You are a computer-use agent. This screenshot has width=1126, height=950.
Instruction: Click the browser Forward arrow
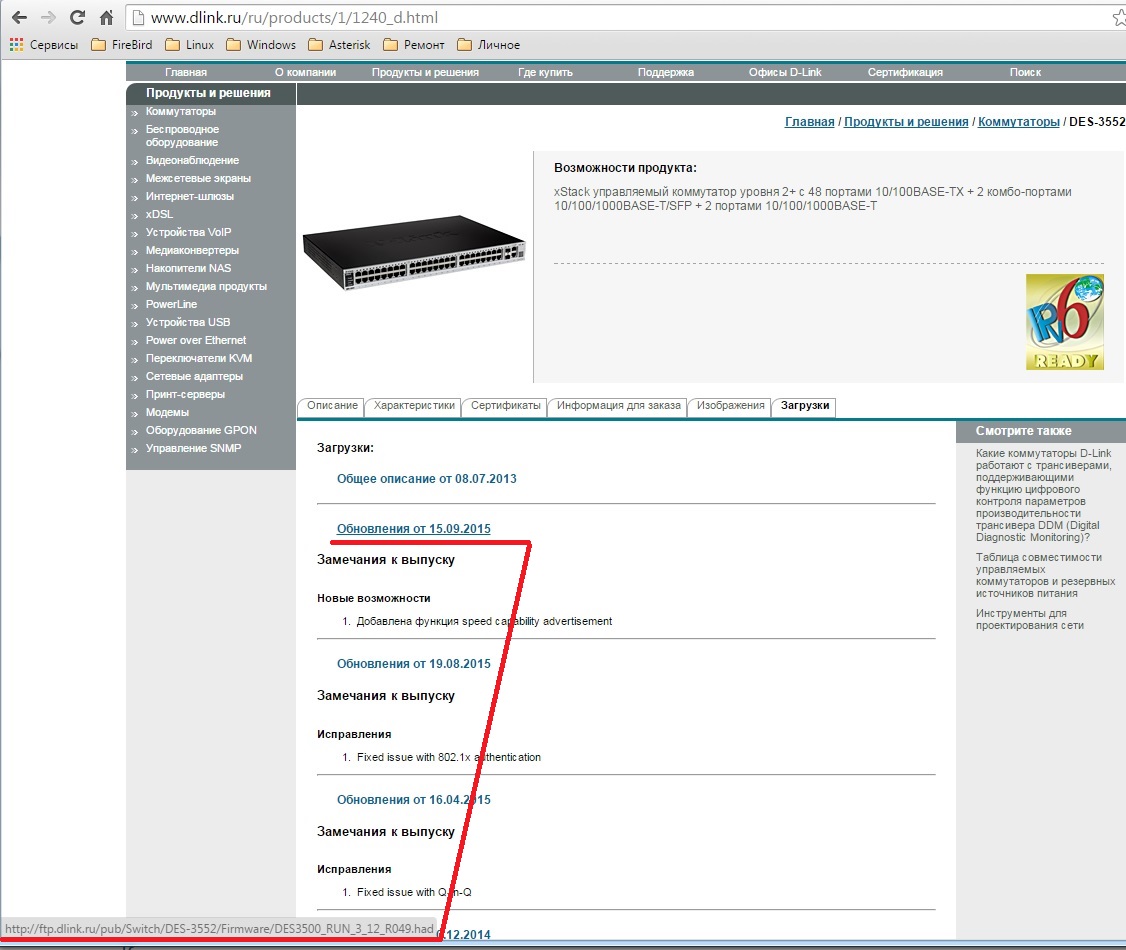pos(49,17)
